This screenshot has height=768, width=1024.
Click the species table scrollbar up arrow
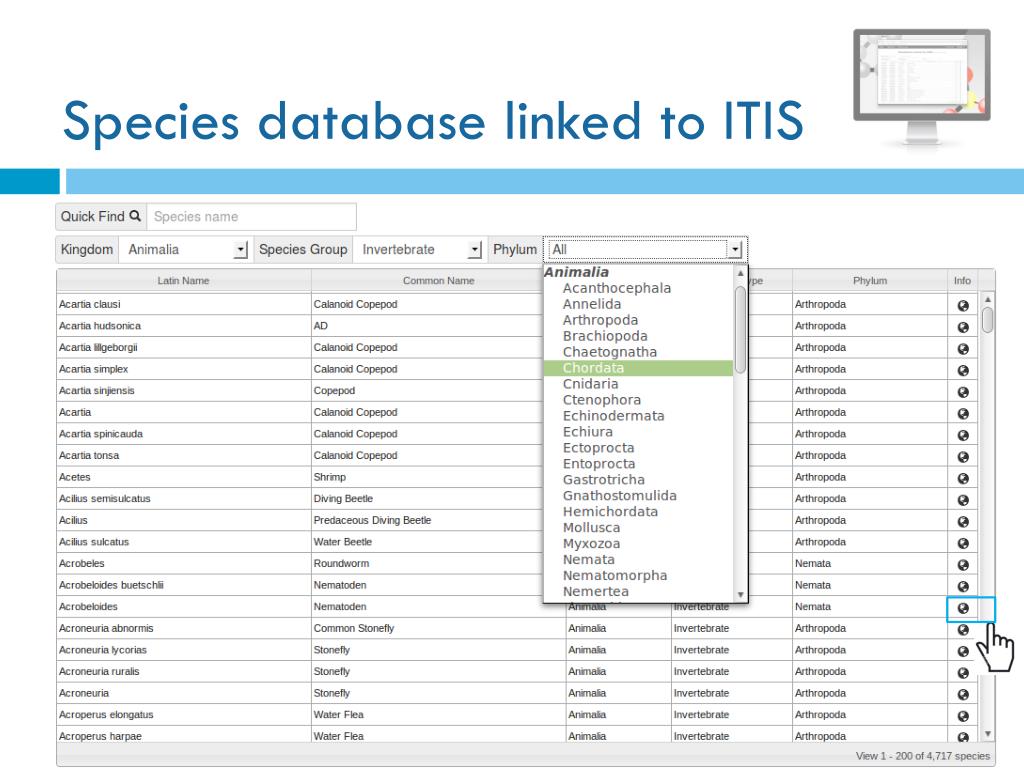[987, 299]
